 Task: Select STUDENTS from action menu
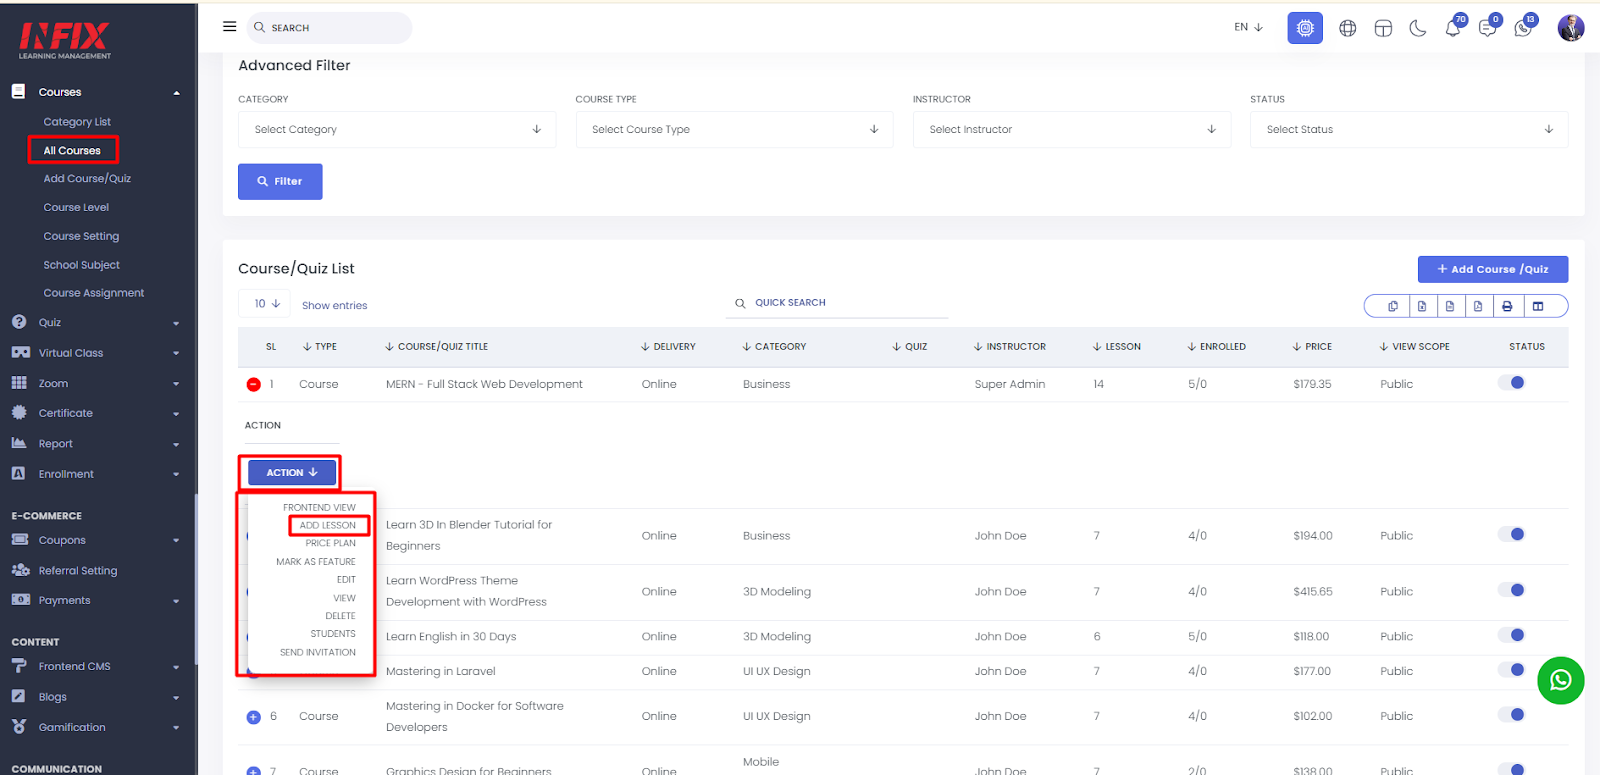tap(333, 634)
